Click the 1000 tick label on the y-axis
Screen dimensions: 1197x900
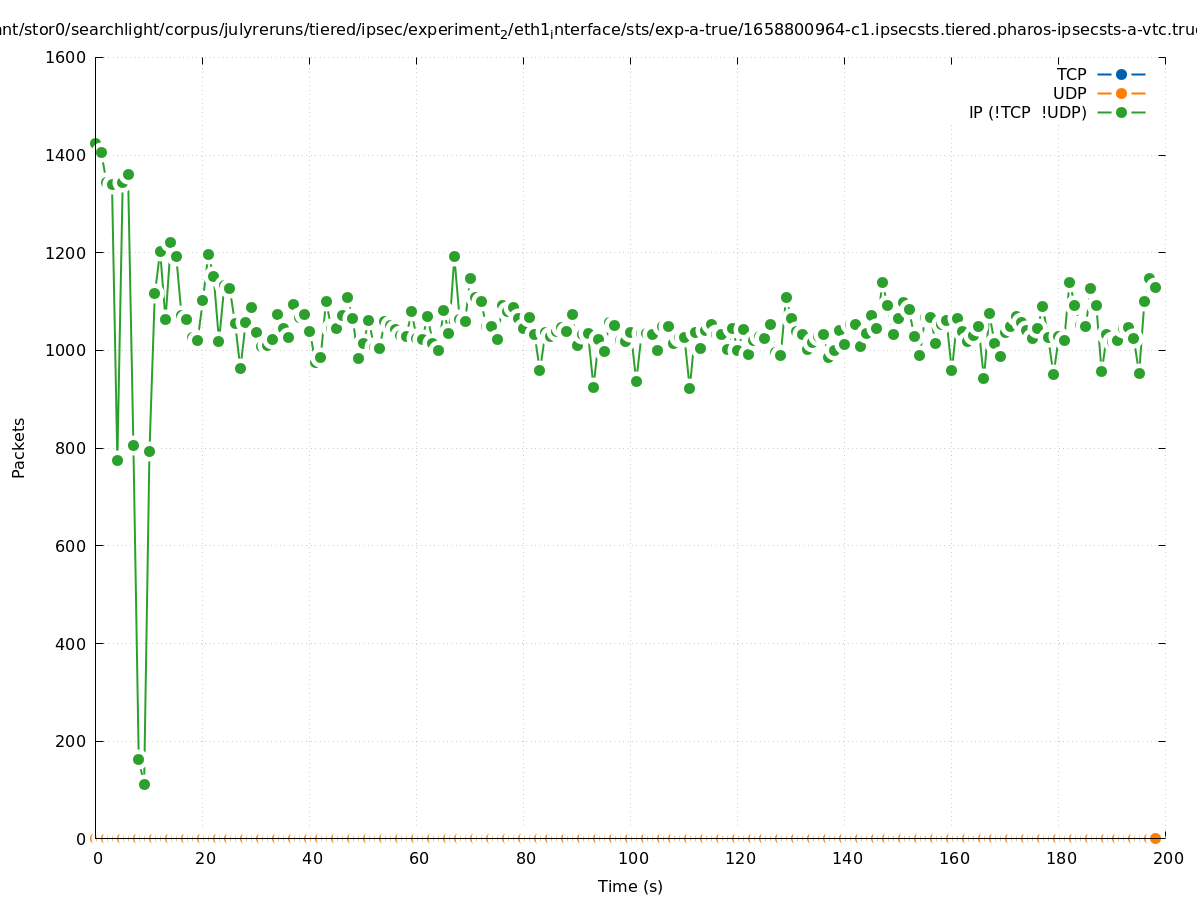pyautogui.click(x=66, y=350)
